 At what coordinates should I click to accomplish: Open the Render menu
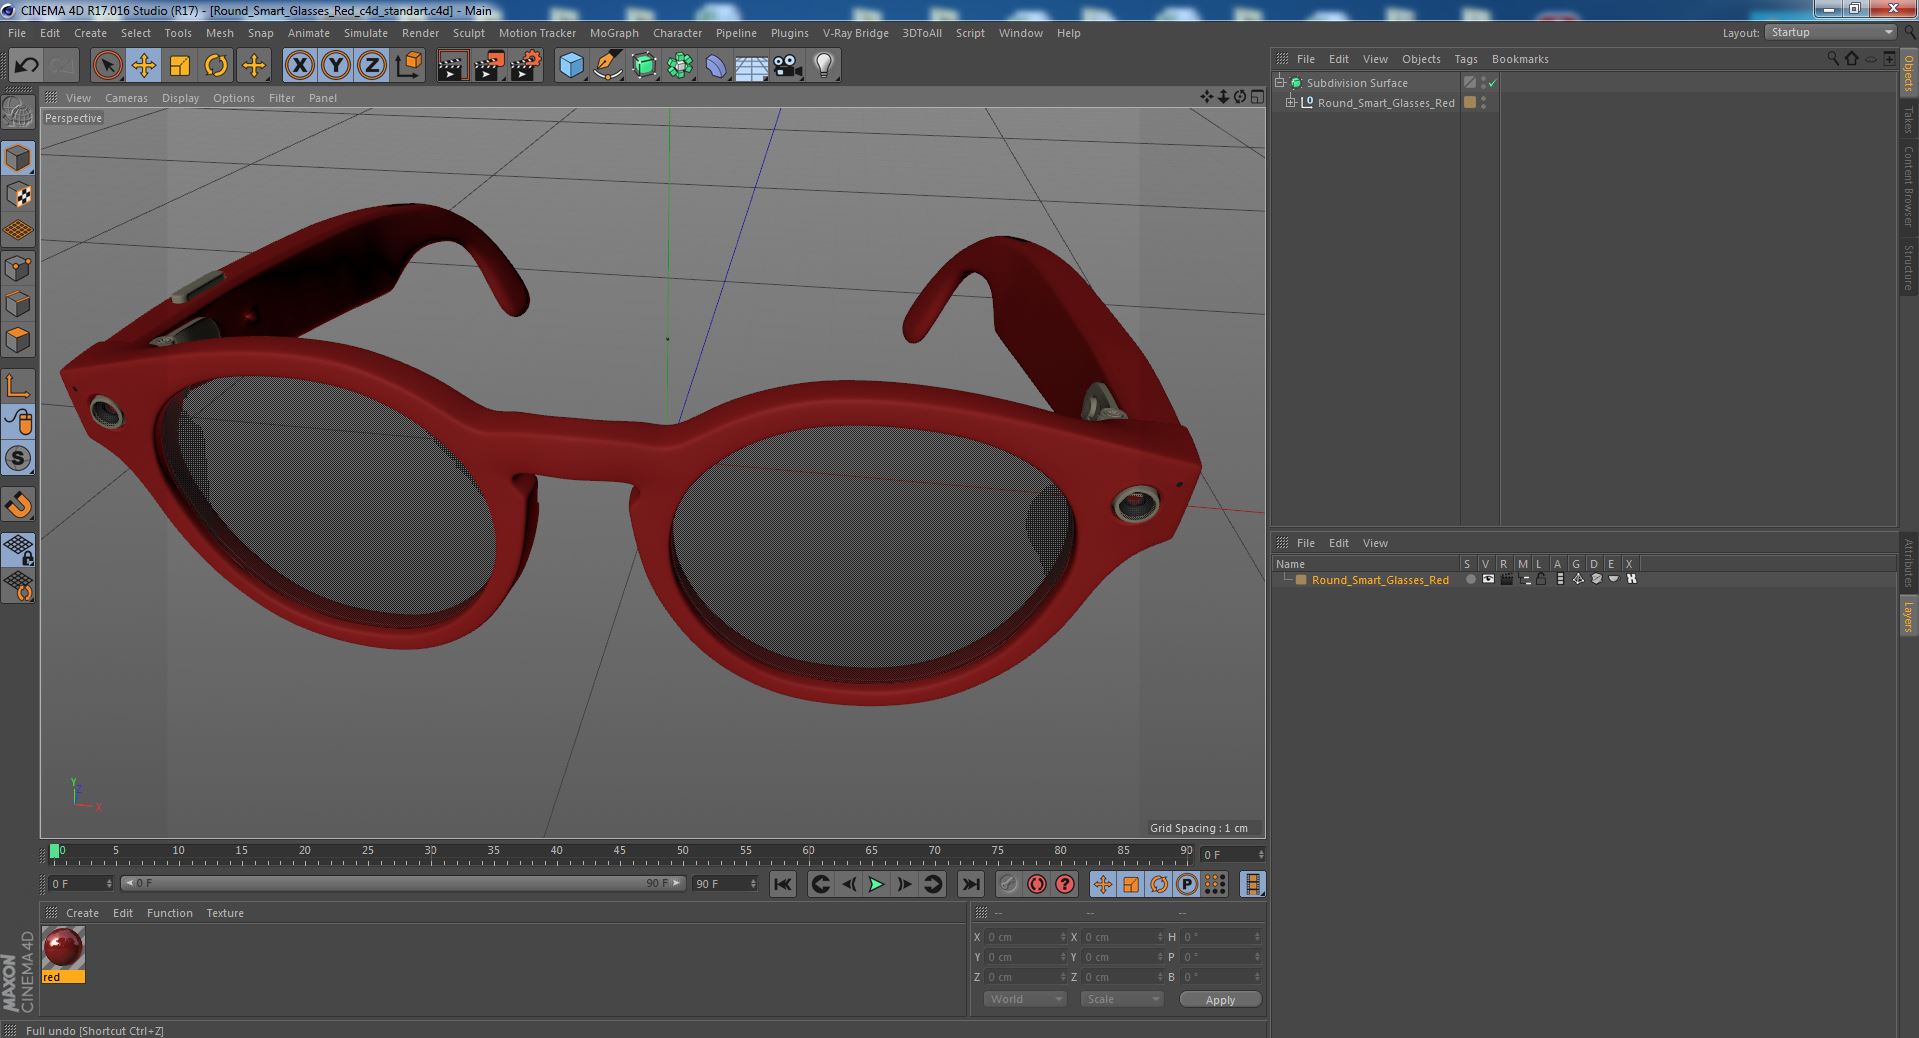(420, 33)
